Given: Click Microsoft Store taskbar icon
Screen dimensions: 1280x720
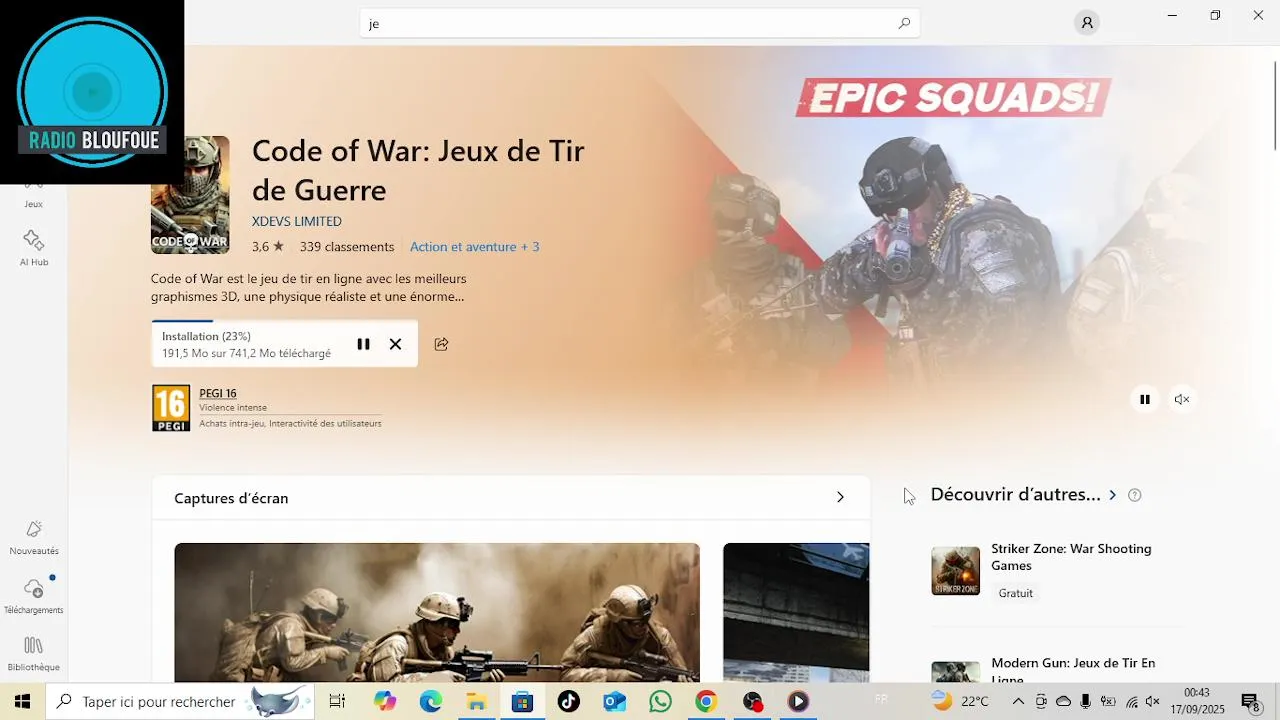Looking at the screenshot, I should 522,701.
